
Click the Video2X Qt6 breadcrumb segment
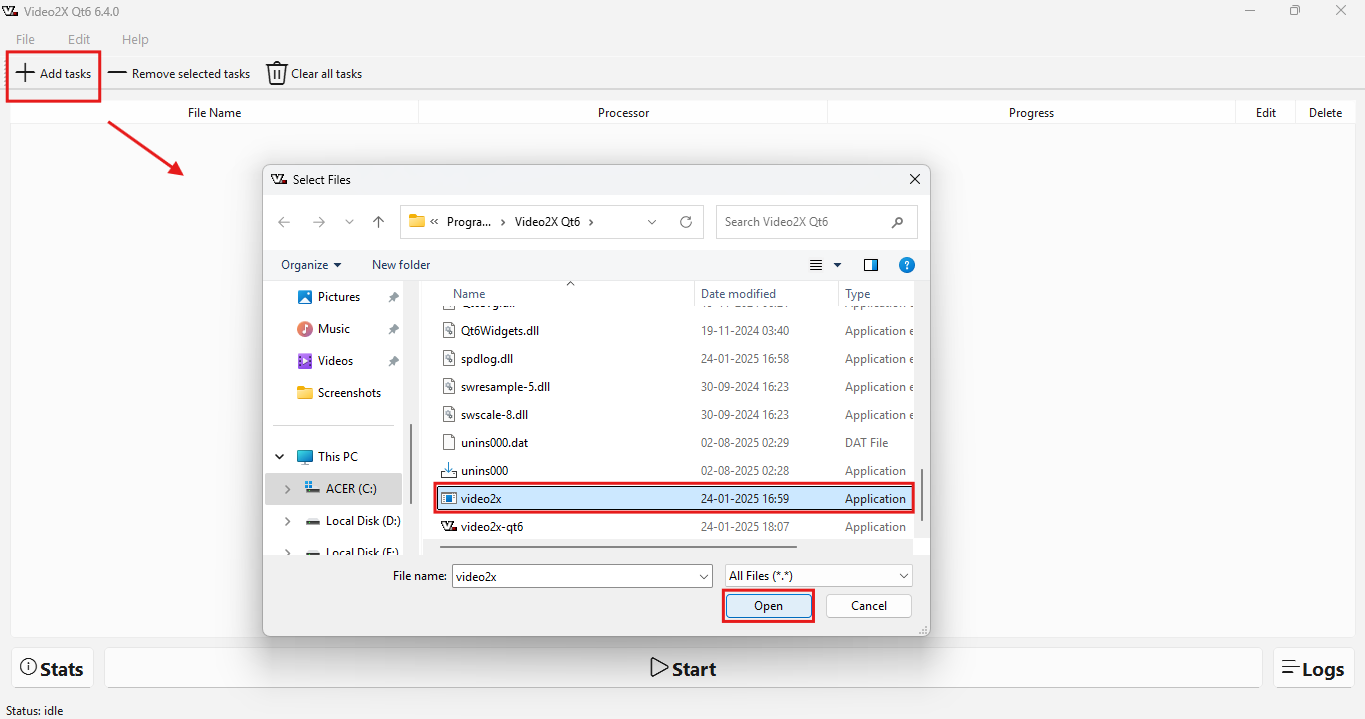tap(547, 222)
